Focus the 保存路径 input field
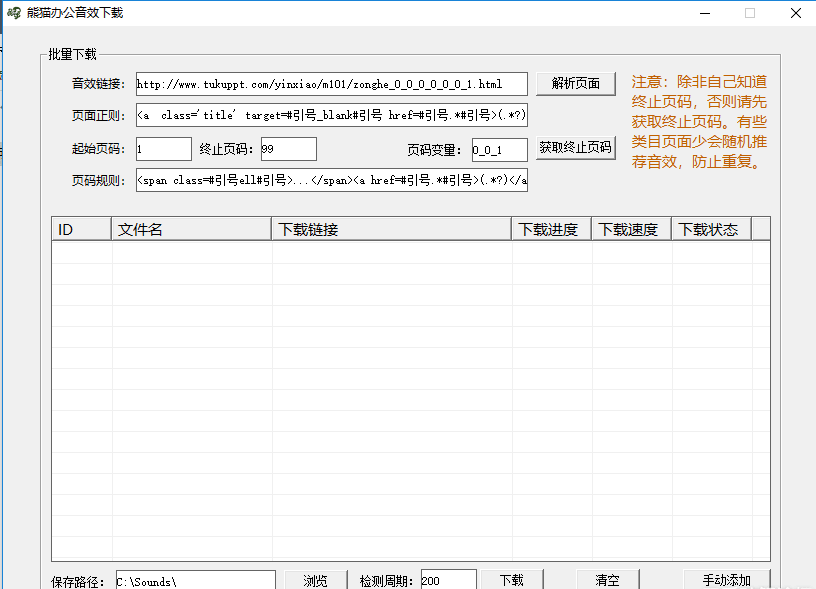 [196, 581]
